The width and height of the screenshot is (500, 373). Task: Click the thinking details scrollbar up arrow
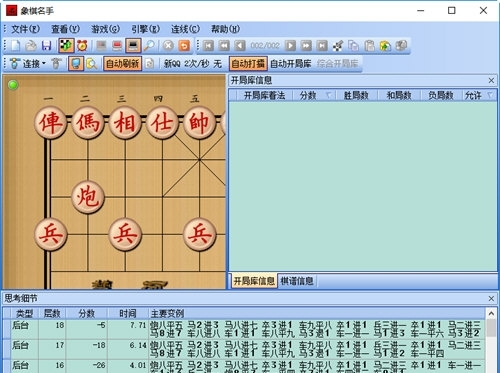pyautogui.click(x=491, y=313)
